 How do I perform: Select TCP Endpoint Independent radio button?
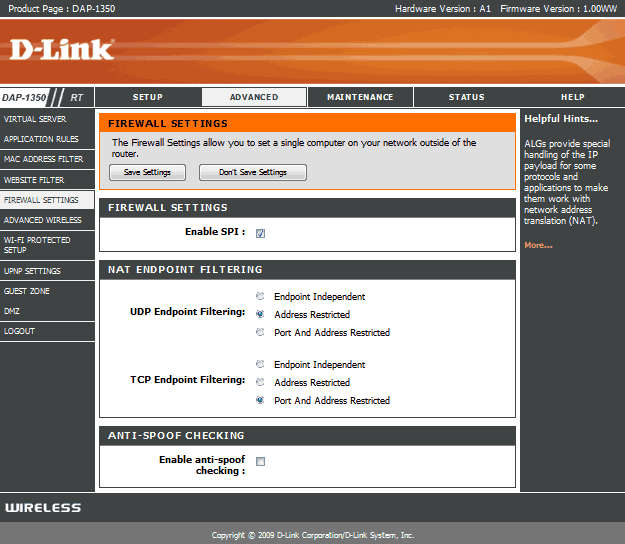click(x=260, y=365)
